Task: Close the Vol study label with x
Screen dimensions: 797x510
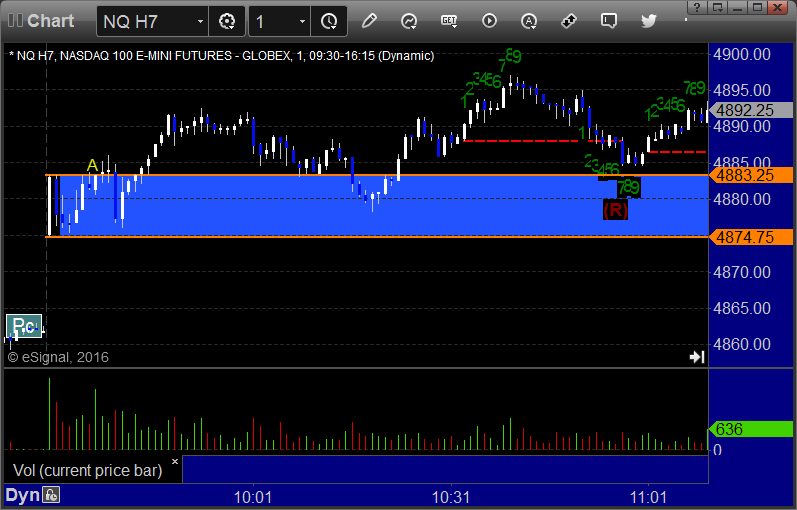Action: [x=175, y=462]
